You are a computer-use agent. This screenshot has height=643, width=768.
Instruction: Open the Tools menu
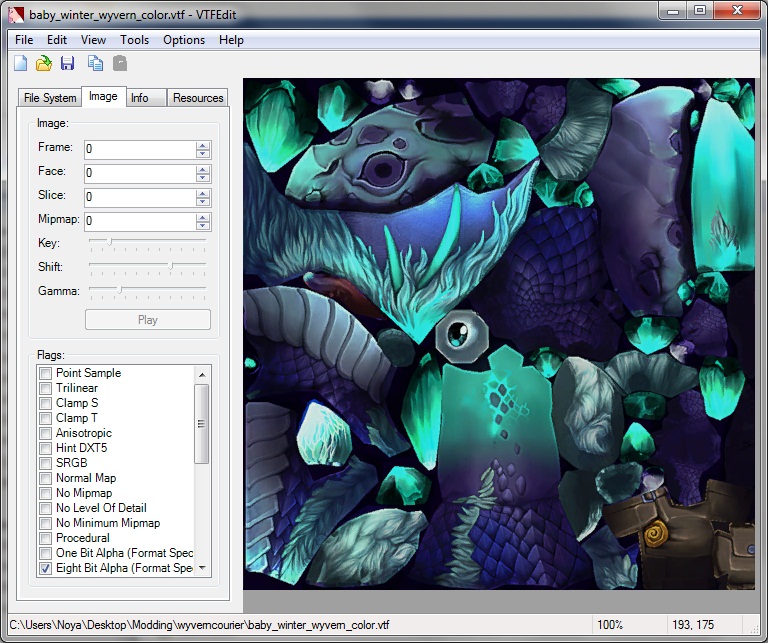(x=134, y=40)
